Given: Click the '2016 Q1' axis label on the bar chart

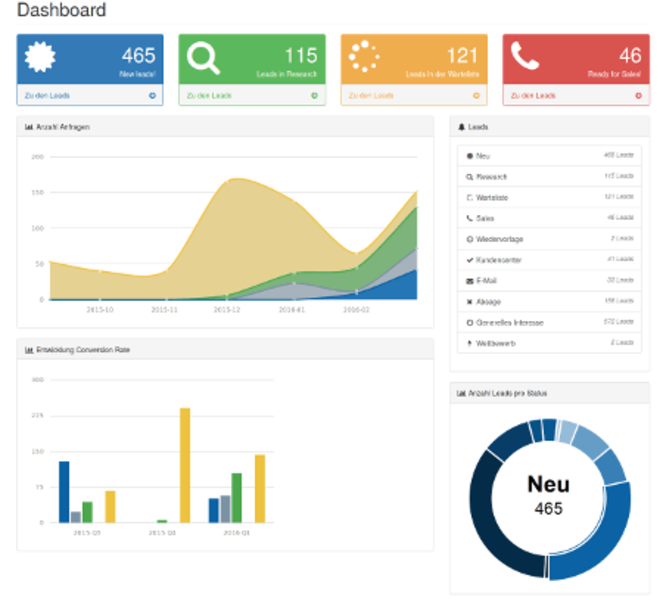Looking at the screenshot, I should (236, 533).
